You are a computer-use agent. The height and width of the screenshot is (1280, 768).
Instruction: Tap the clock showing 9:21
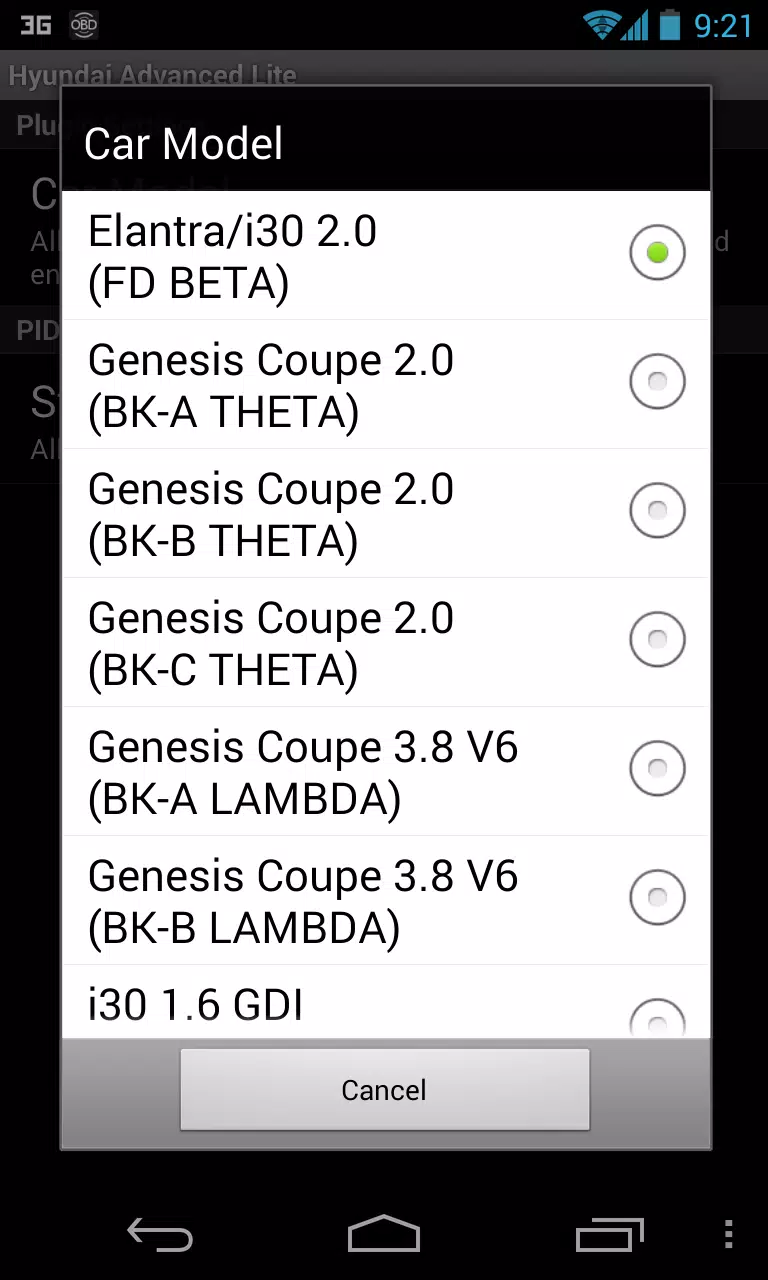pyautogui.click(x=722, y=25)
